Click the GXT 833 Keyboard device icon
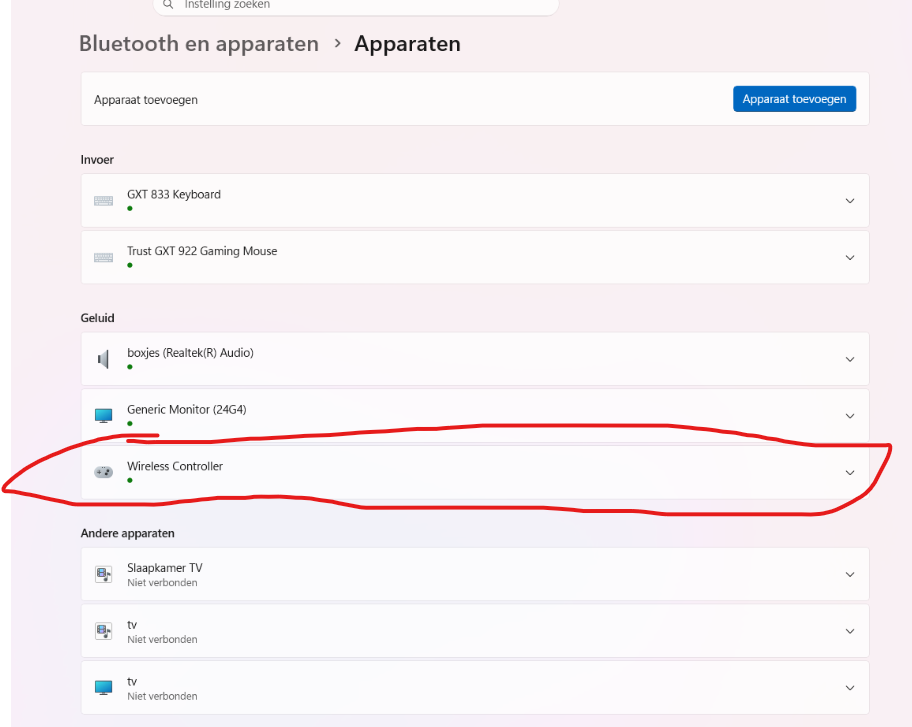Image resolution: width=912 pixels, height=727 pixels. coord(104,201)
